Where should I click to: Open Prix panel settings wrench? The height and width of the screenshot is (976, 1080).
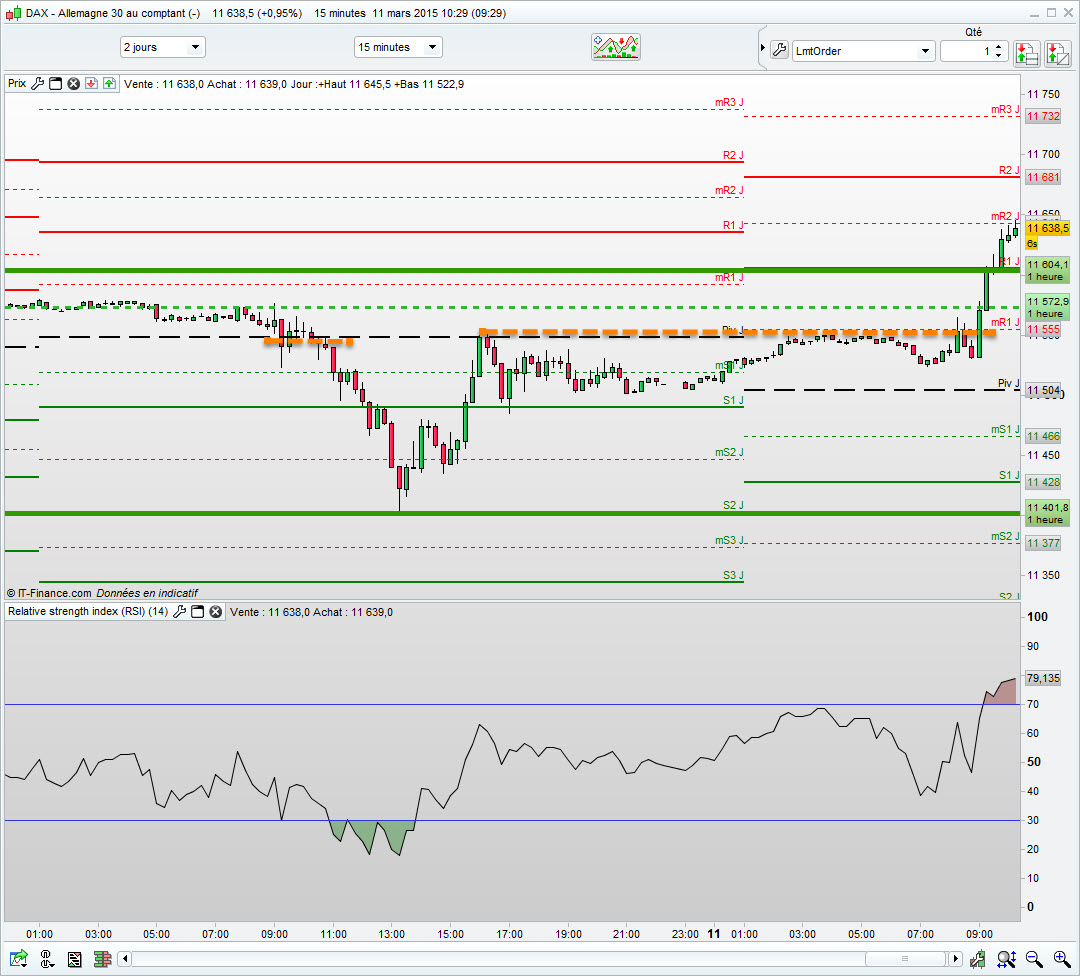38,84
